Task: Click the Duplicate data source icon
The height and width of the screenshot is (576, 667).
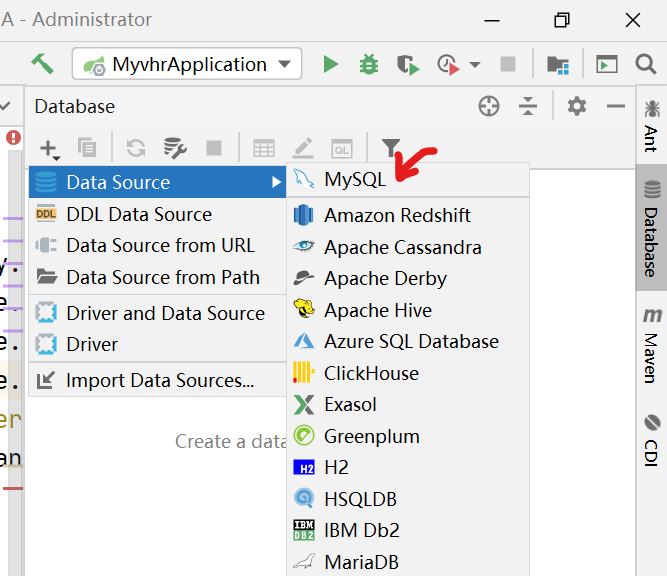Action: pyautogui.click(x=87, y=148)
